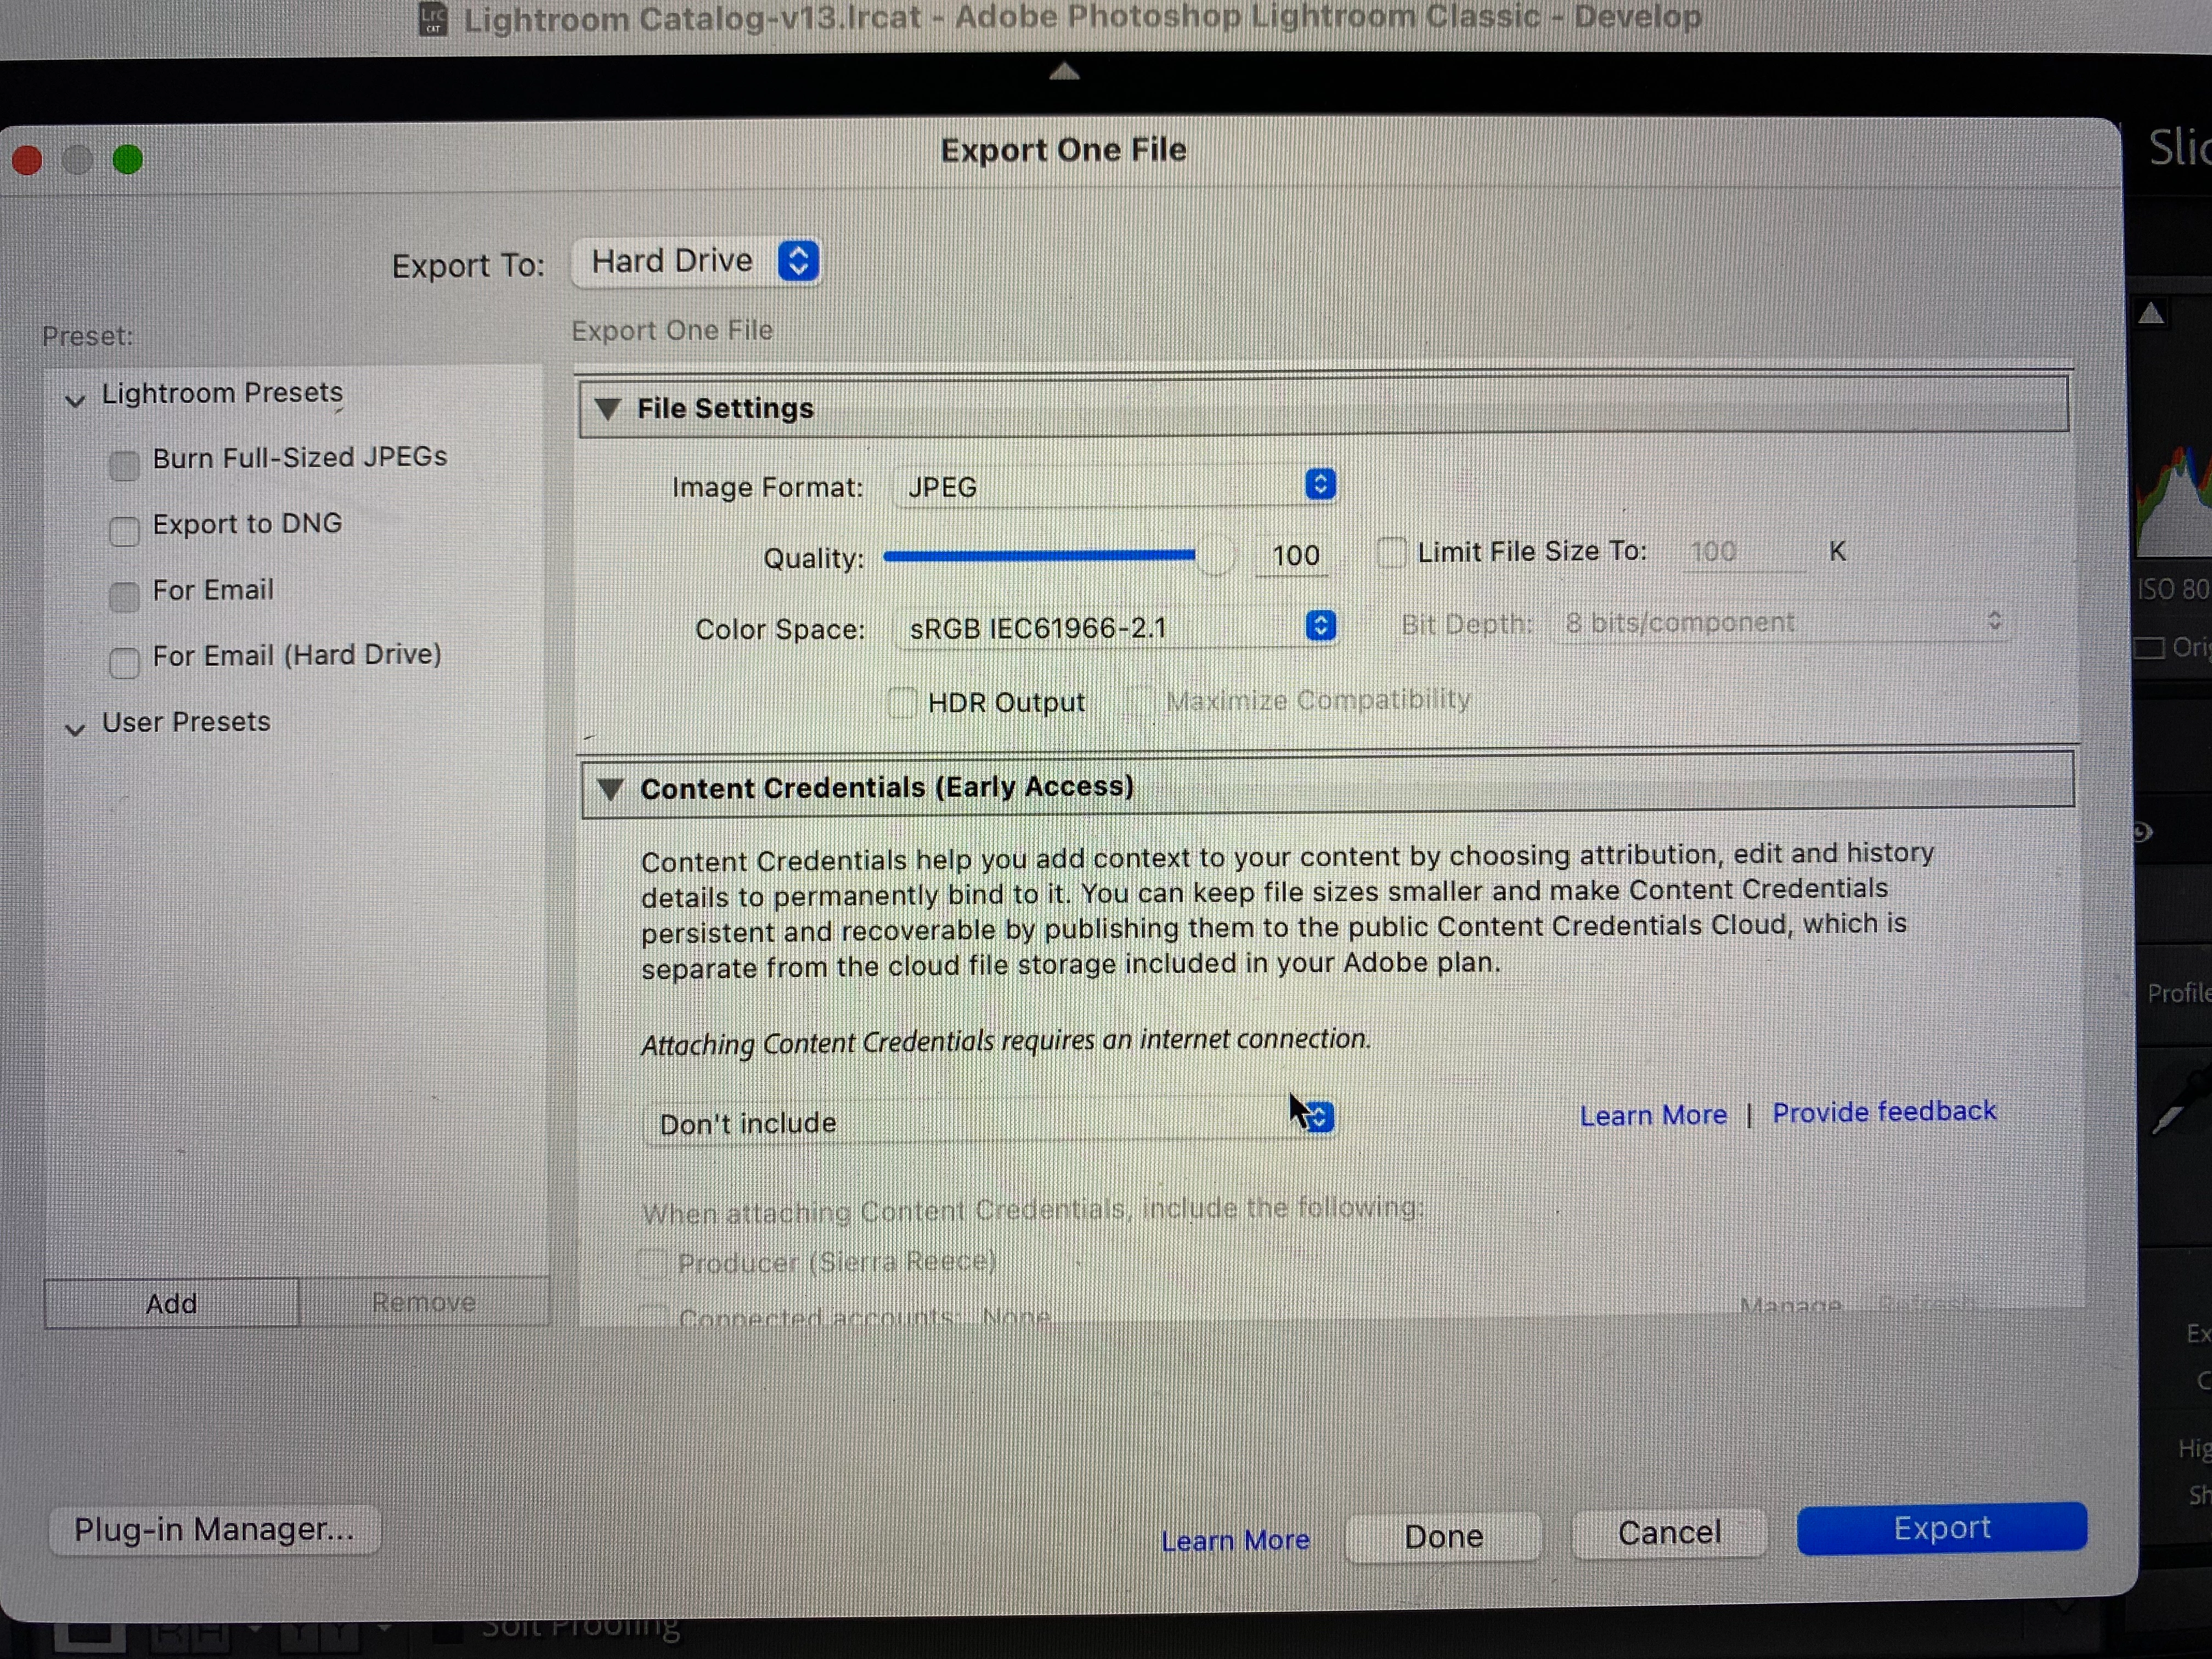The height and width of the screenshot is (1659, 2212).
Task: Collapse the Lightroom Presets group
Action: [x=75, y=400]
